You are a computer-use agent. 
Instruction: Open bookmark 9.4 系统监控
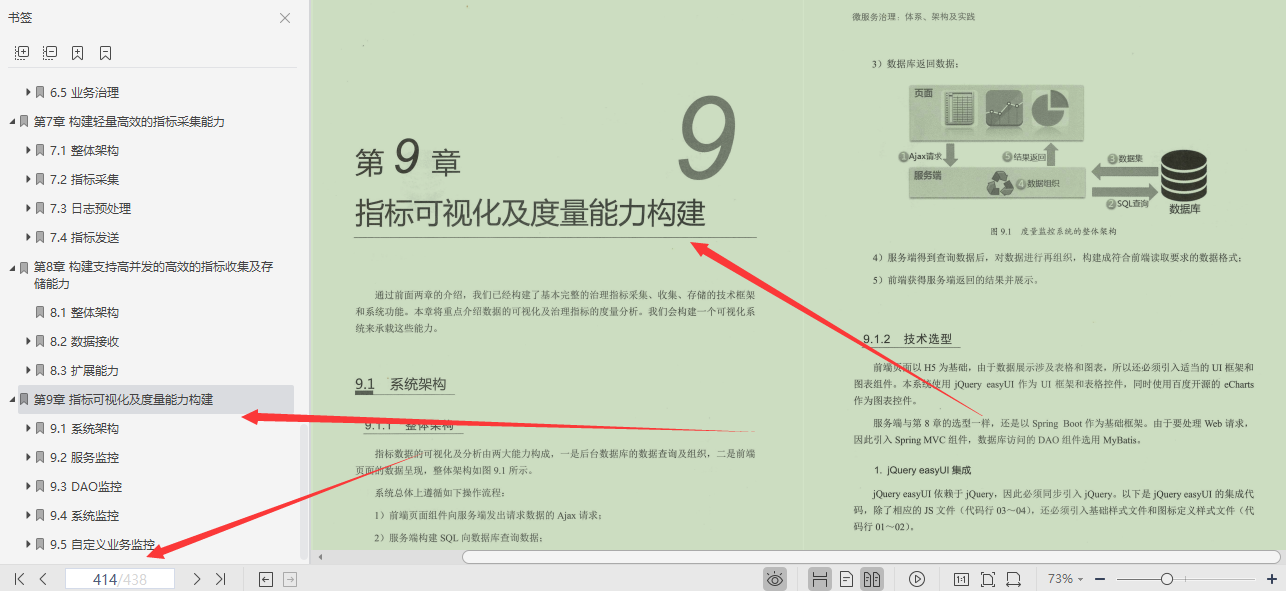click(84, 515)
